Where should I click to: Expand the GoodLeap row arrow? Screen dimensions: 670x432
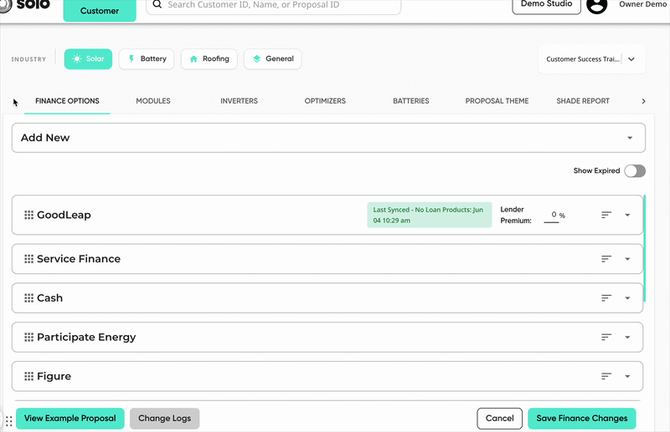[627, 215]
